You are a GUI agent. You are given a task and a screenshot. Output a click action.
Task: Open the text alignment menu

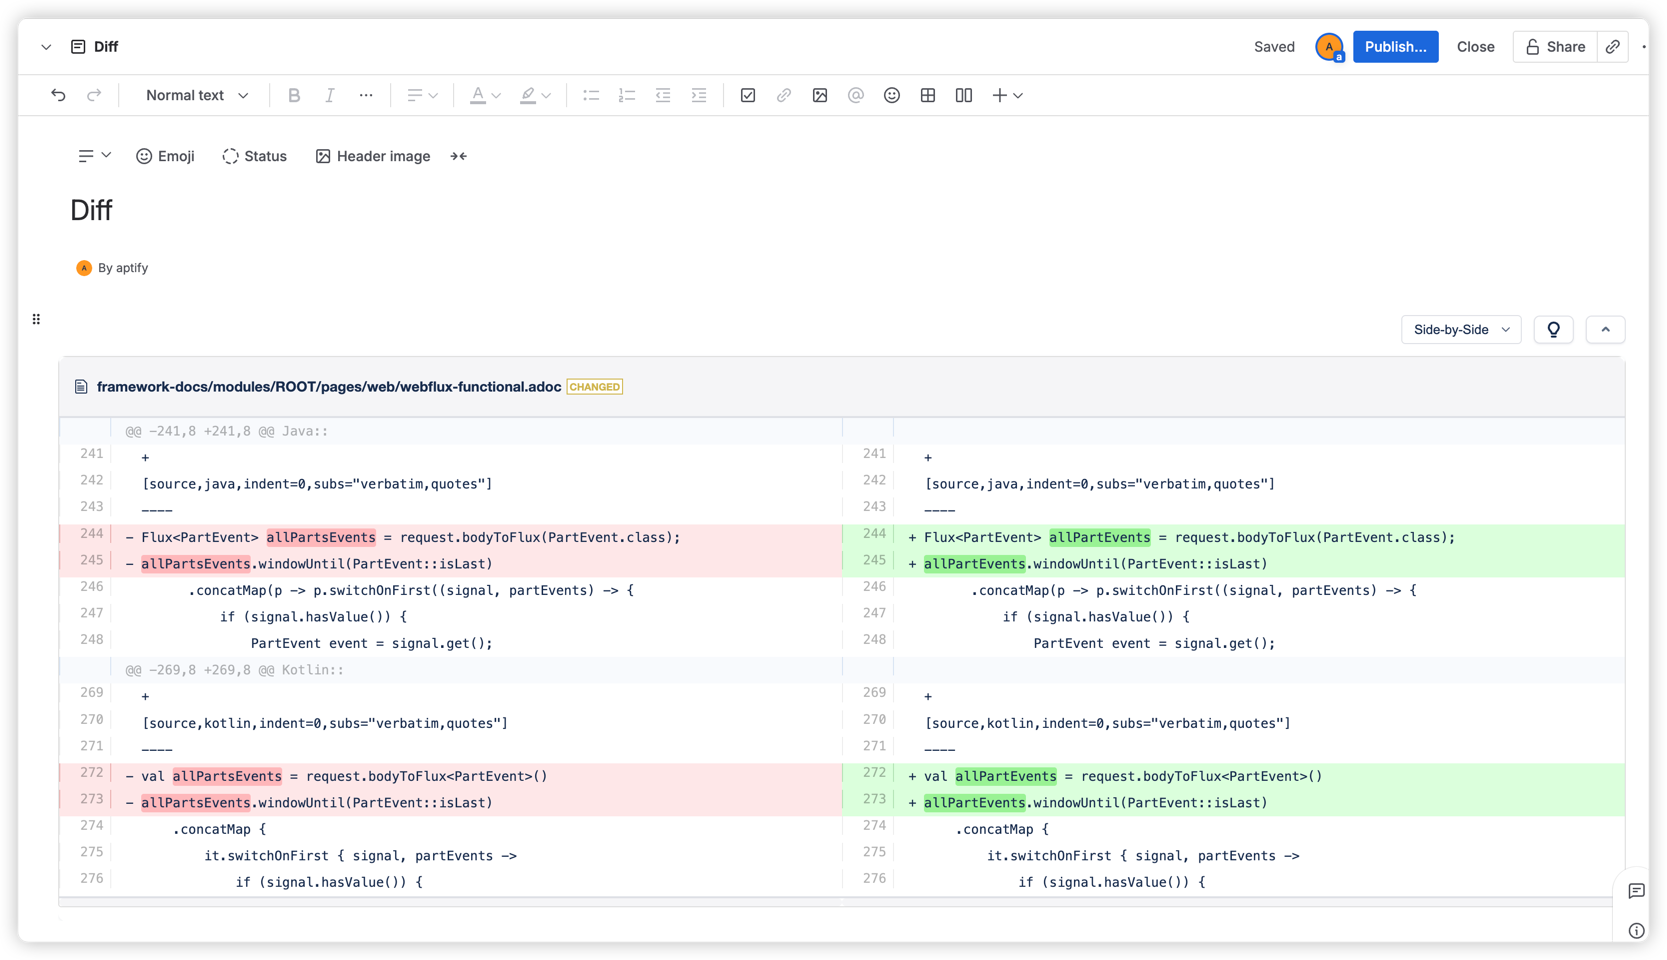421,95
